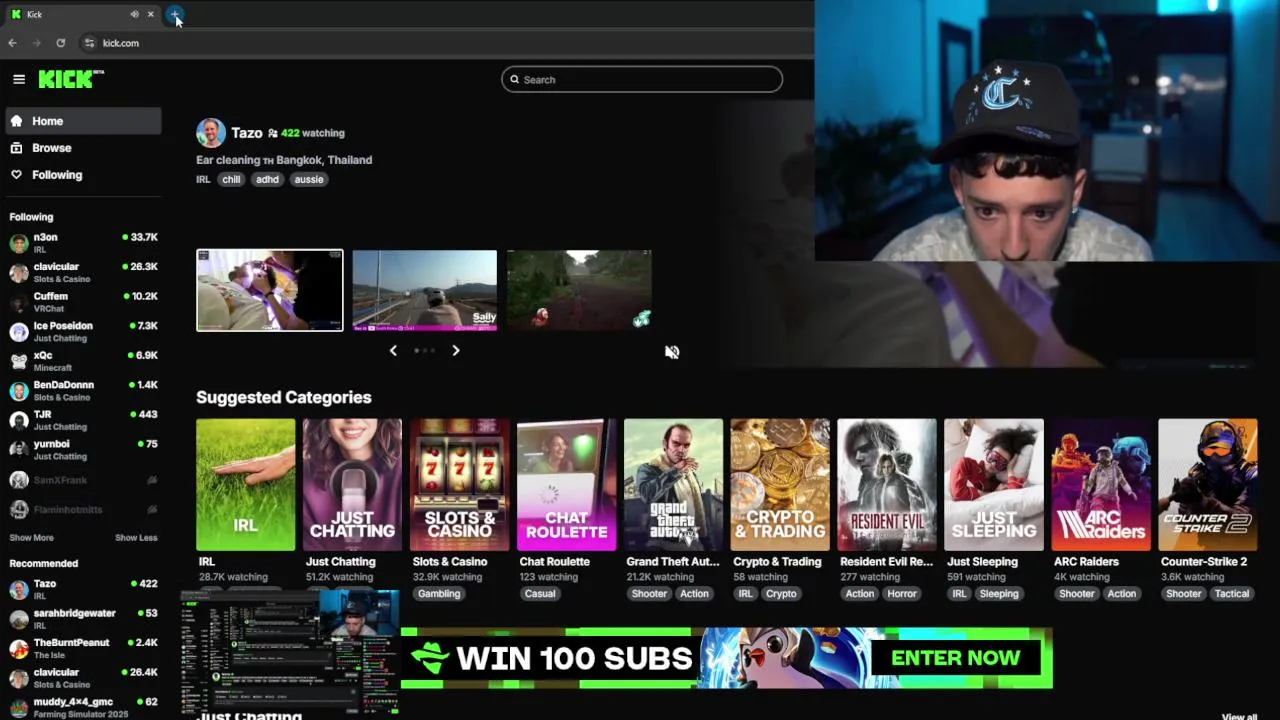
Task: Select the Horror tag
Action: 902,594
